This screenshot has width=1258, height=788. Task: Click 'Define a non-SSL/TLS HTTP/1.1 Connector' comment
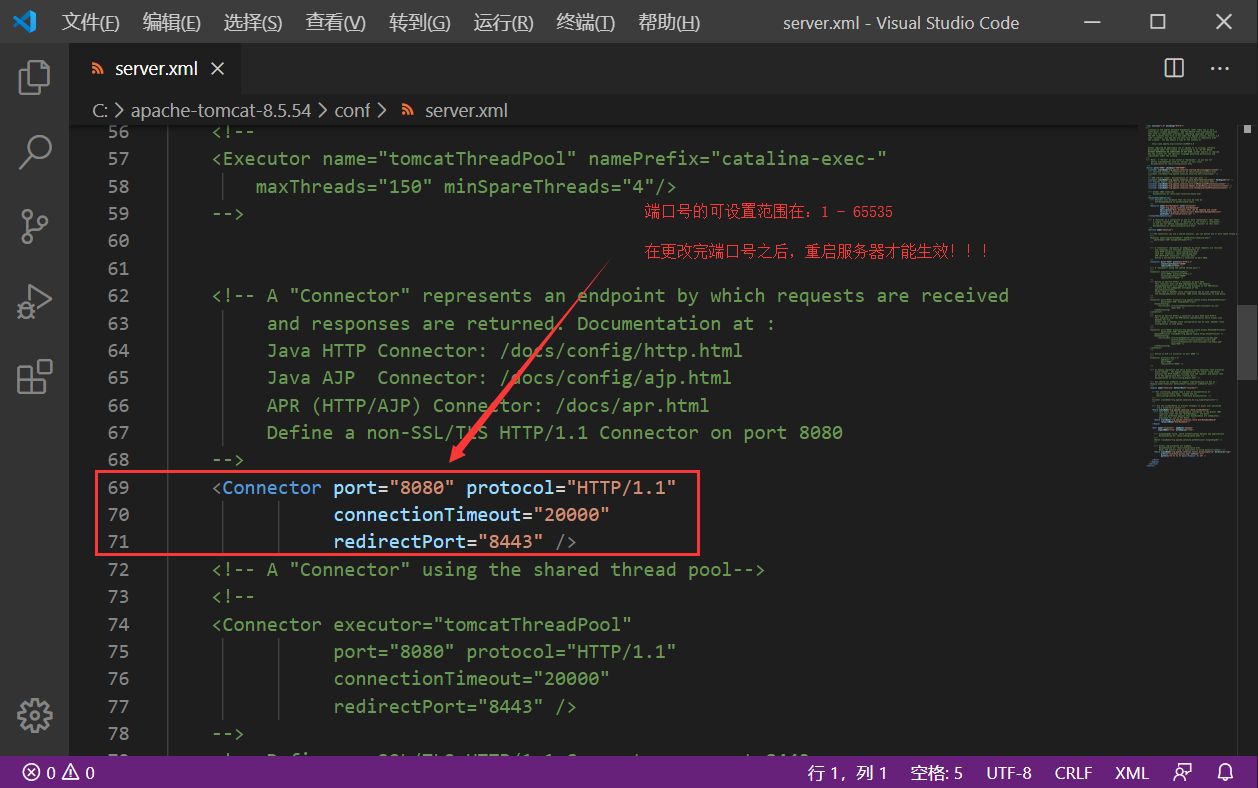[477, 432]
